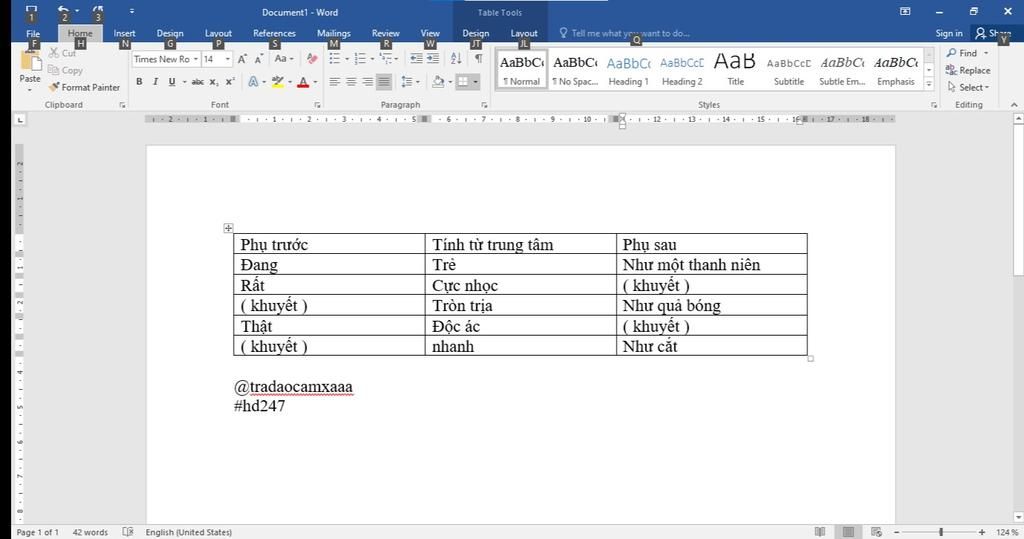
Task: Apply the Normal style
Action: [521, 70]
